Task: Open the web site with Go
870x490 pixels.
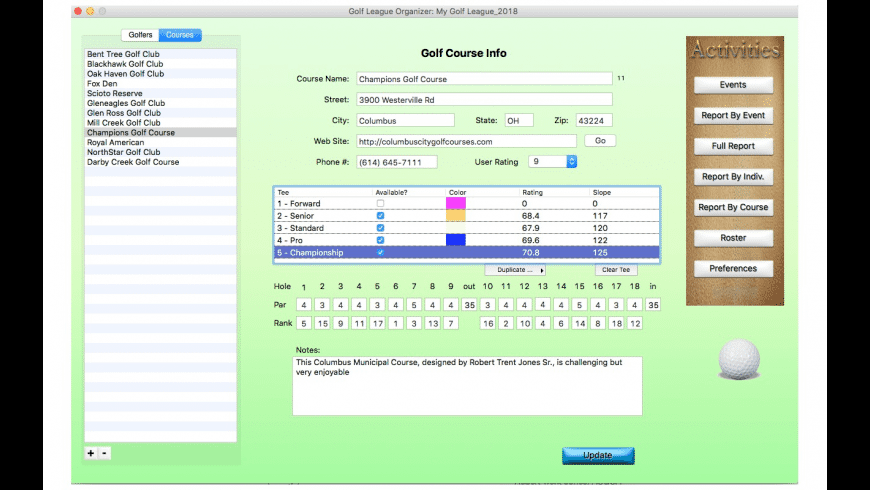Action: point(600,141)
